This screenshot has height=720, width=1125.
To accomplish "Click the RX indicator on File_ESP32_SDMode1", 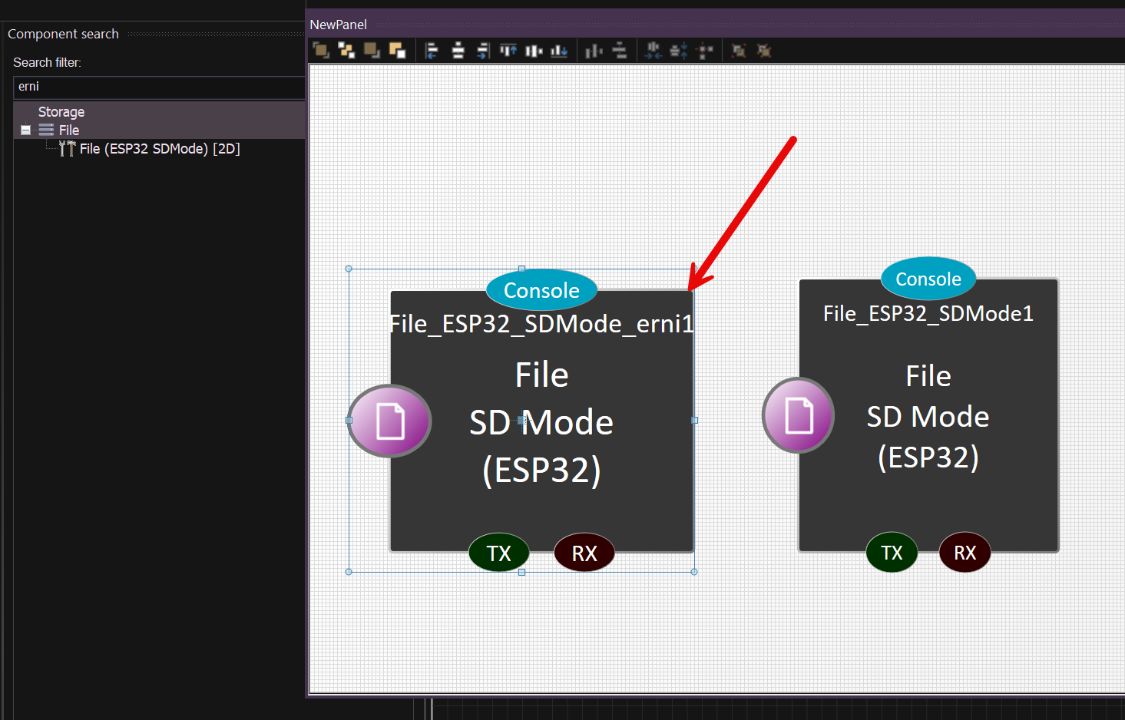I will (965, 552).
